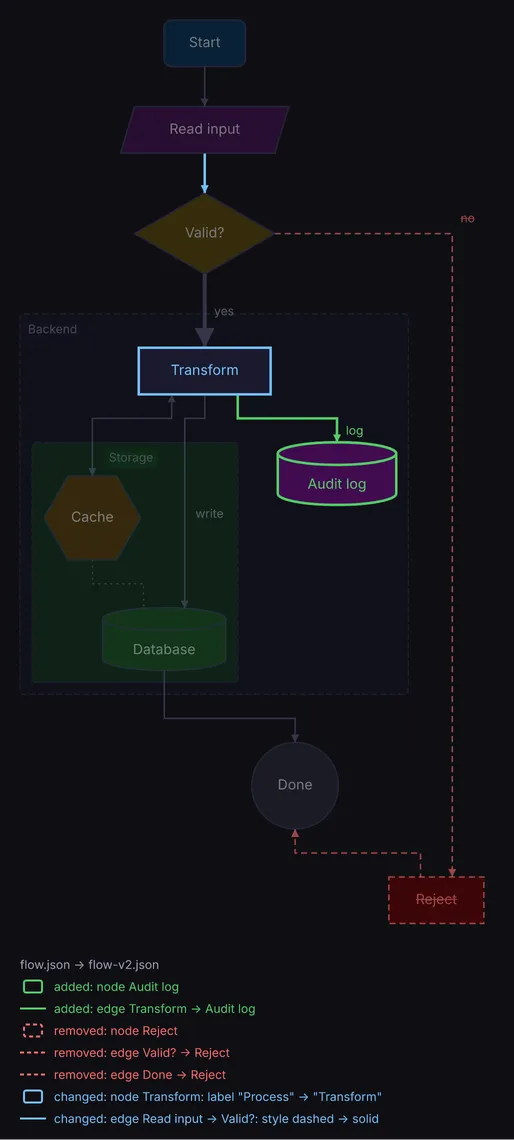Click the Cache hexagon node
The image size is (514, 1140).
click(92, 517)
